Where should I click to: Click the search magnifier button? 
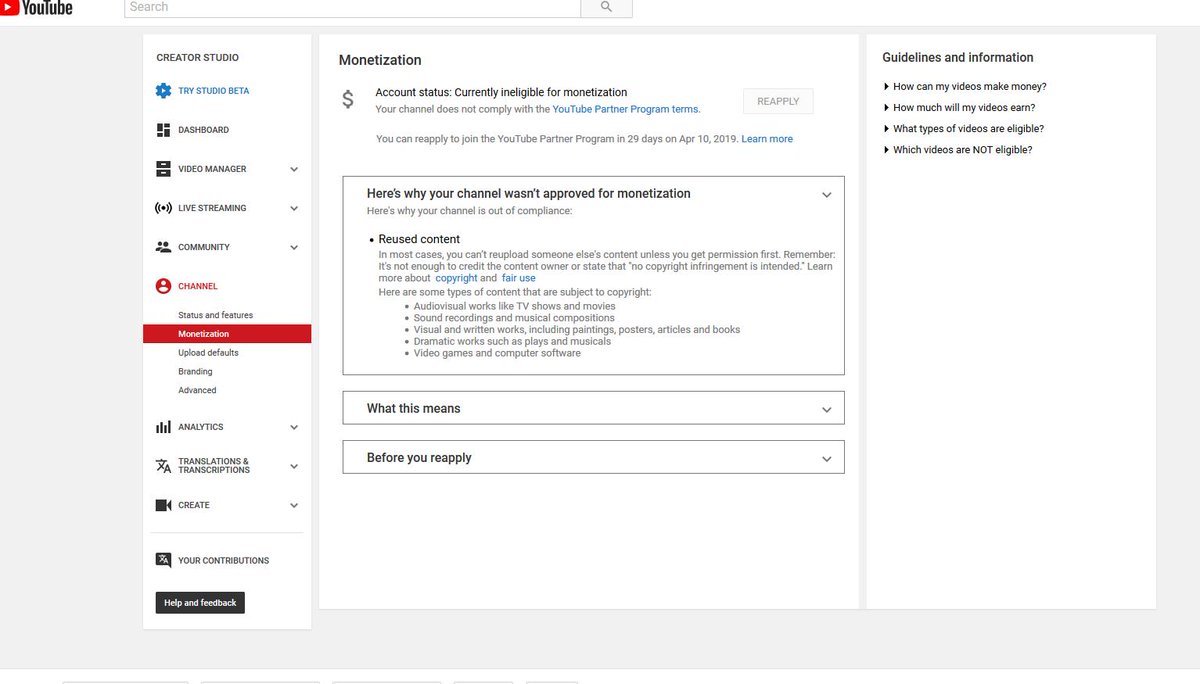606,7
